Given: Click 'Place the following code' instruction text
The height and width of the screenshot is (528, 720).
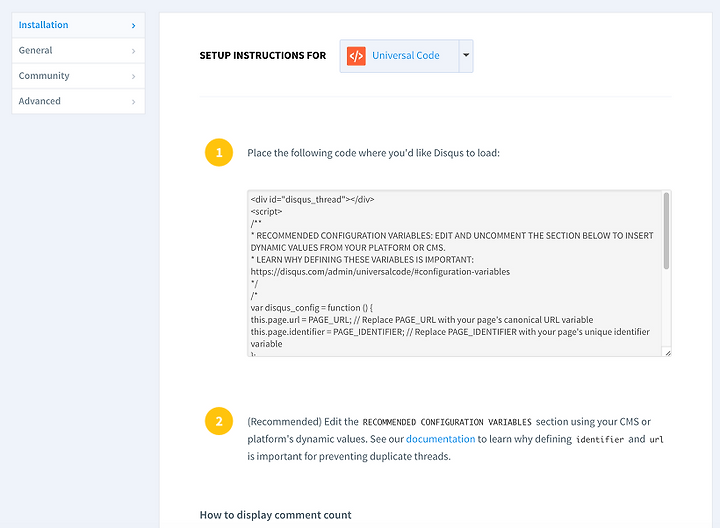Looking at the screenshot, I should 373,153.
